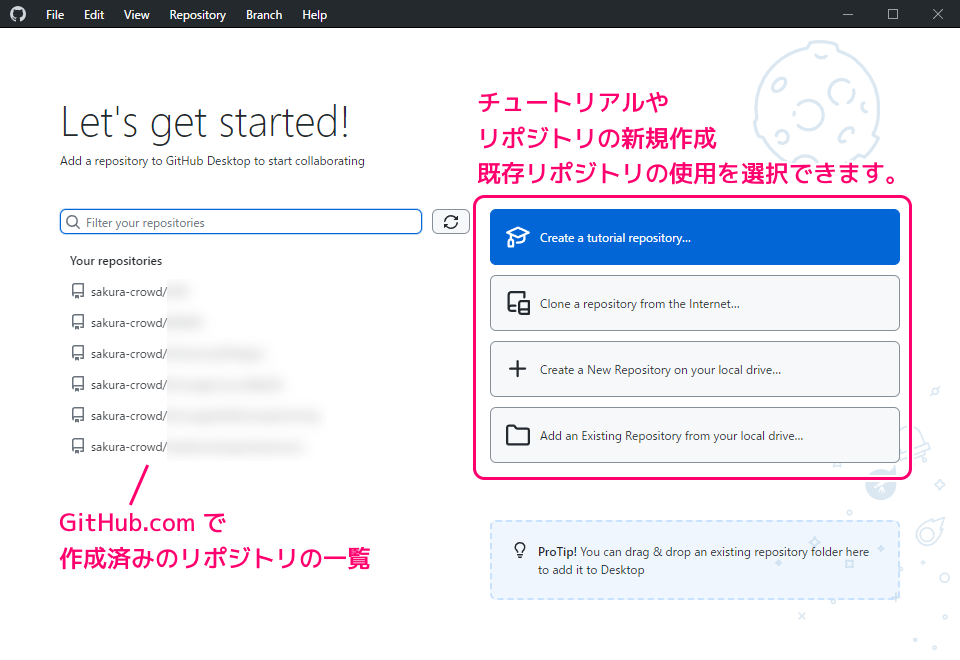This screenshot has width=960, height=660.
Task: Click the graduation cap tutorial icon
Action: [x=517, y=237]
